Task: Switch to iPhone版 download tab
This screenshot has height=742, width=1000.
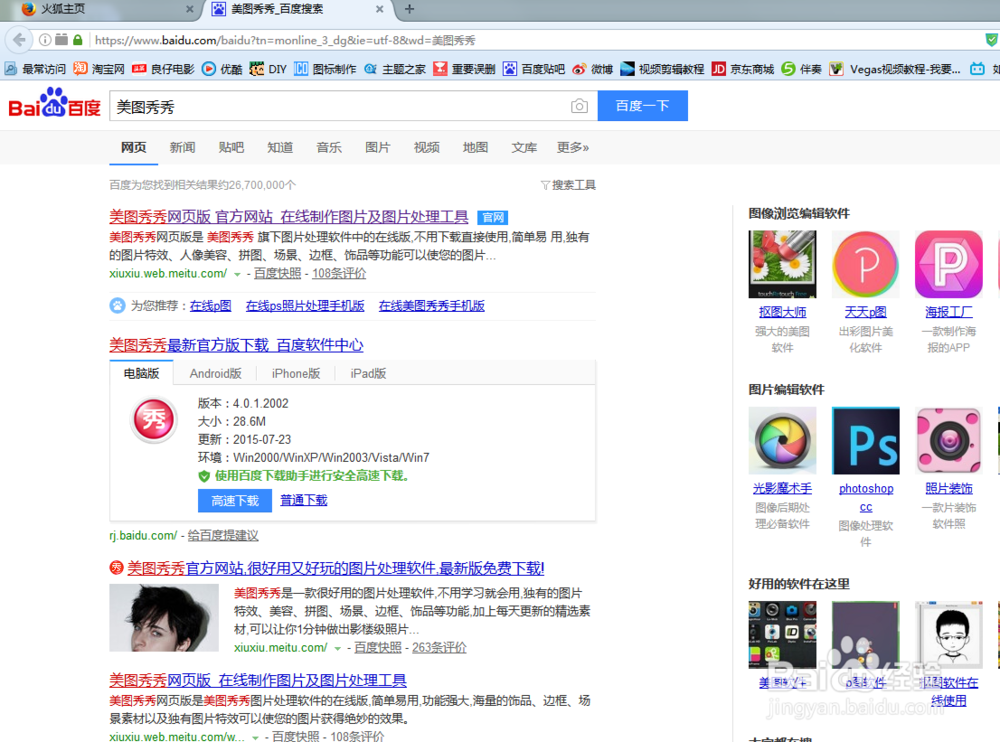Action: [296, 373]
